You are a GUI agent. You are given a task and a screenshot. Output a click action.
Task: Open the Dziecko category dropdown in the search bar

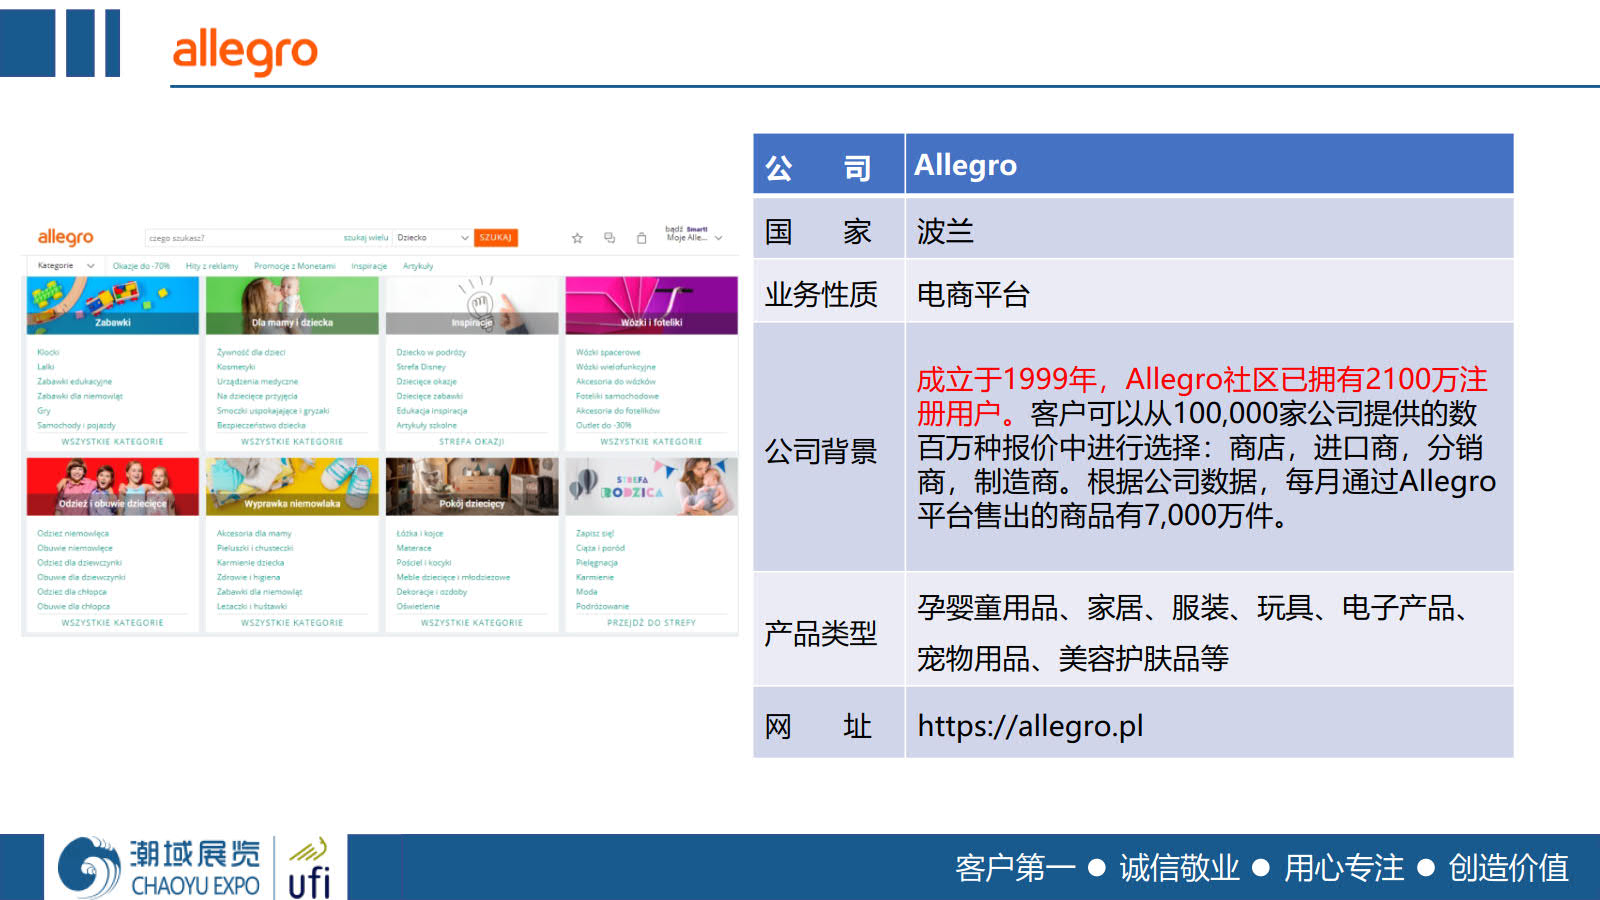click(x=432, y=238)
